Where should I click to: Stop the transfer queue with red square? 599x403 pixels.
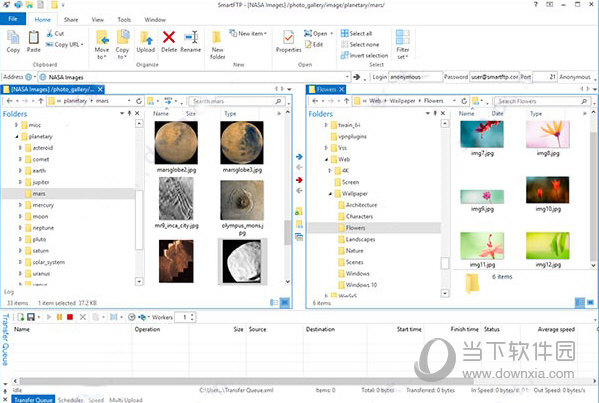tap(70, 317)
